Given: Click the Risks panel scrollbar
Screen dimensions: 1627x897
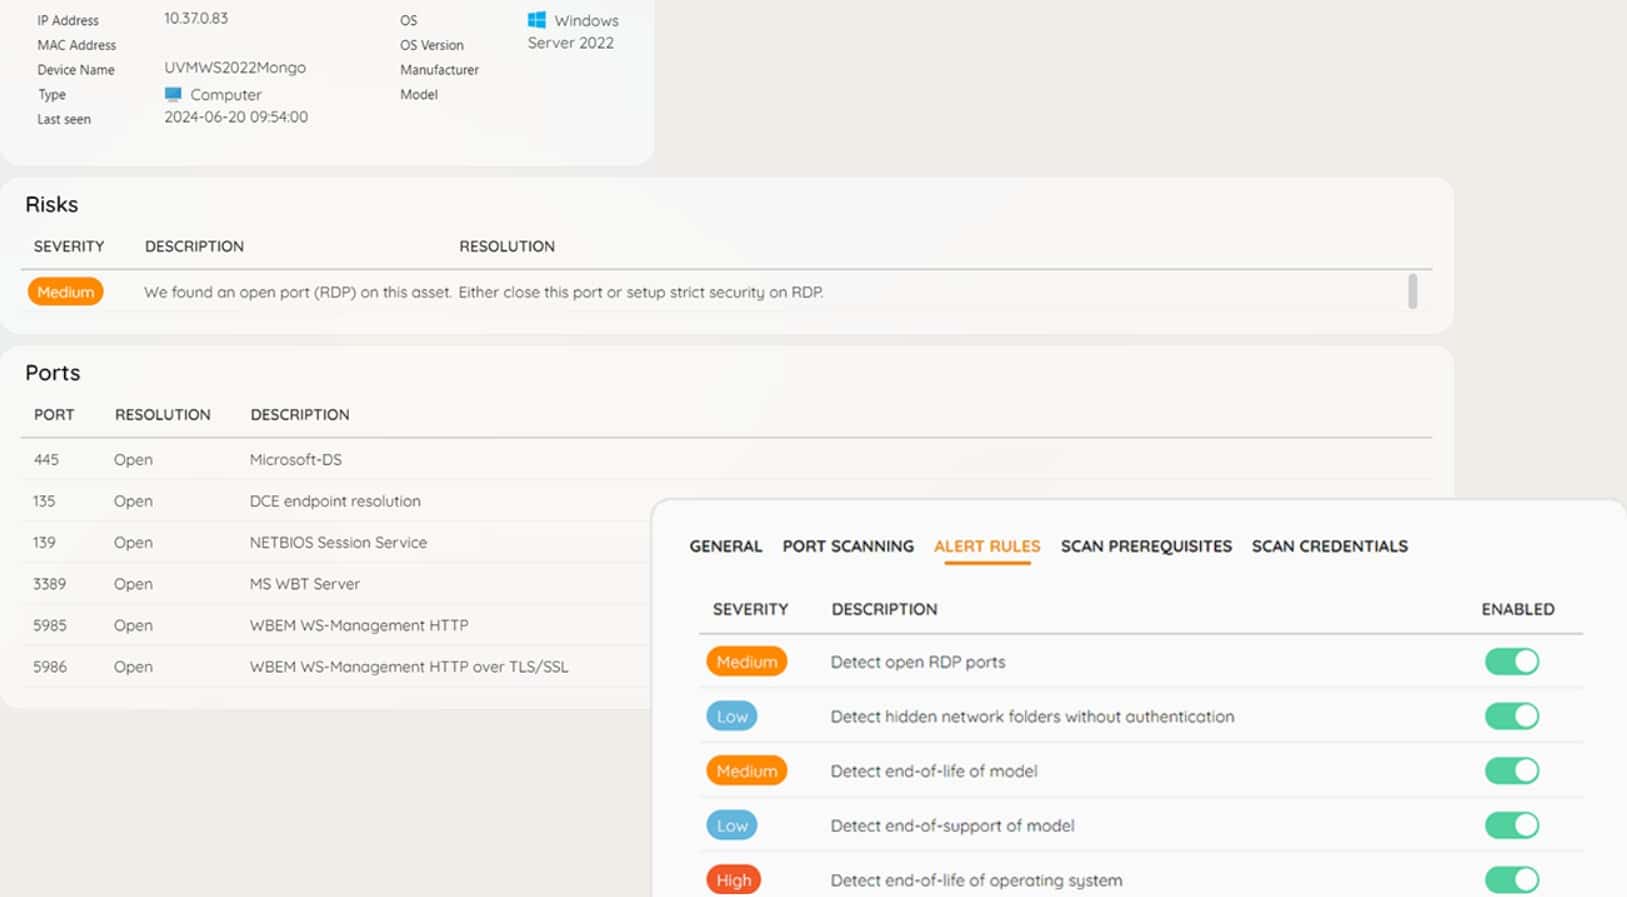Looking at the screenshot, I should point(1412,291).
